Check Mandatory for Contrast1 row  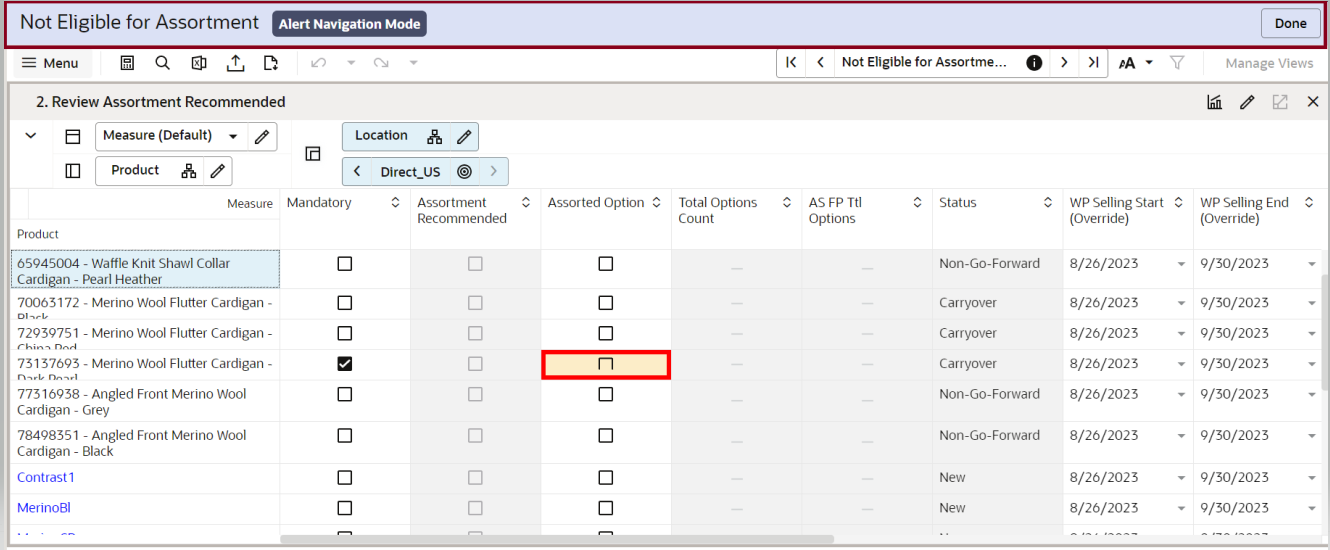tap(345, 478)
